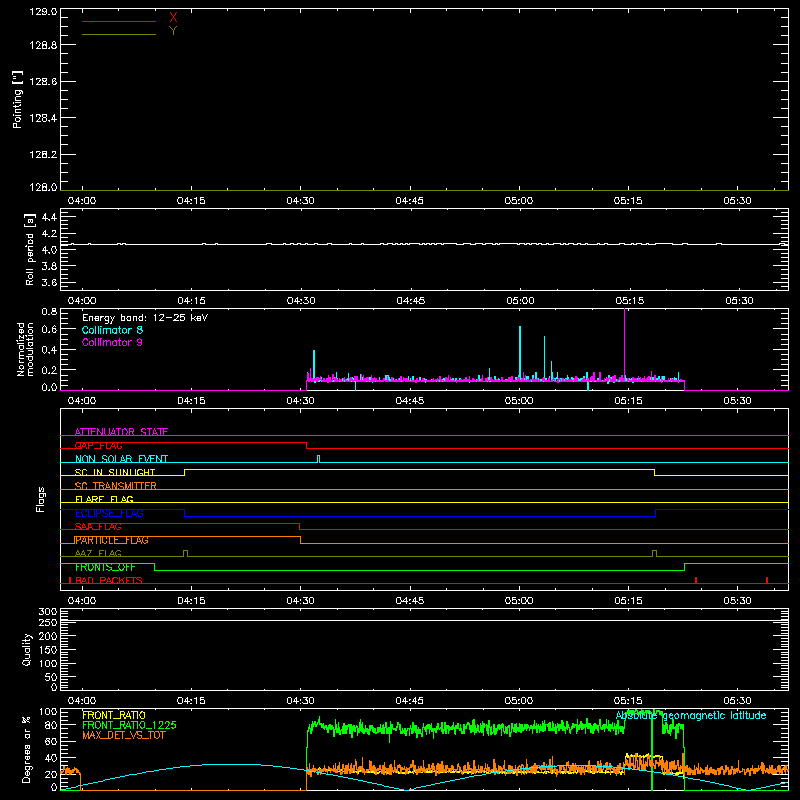This screenshot has height=800, width=800.
Task: Click the cyan Collimator 8 spike at 05:00
Action: pos(520,352)
